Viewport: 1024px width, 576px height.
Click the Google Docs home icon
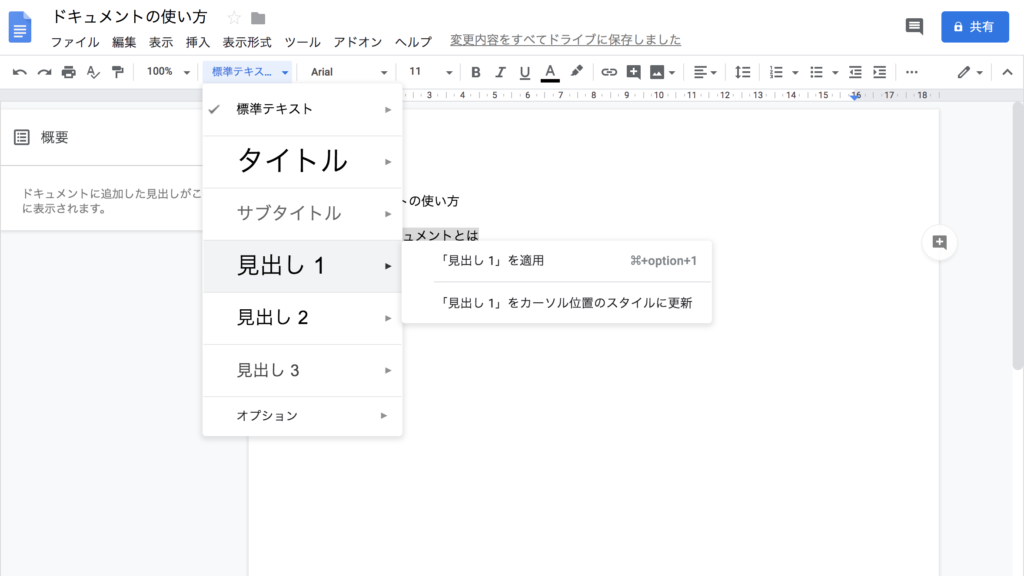point(20,27)
